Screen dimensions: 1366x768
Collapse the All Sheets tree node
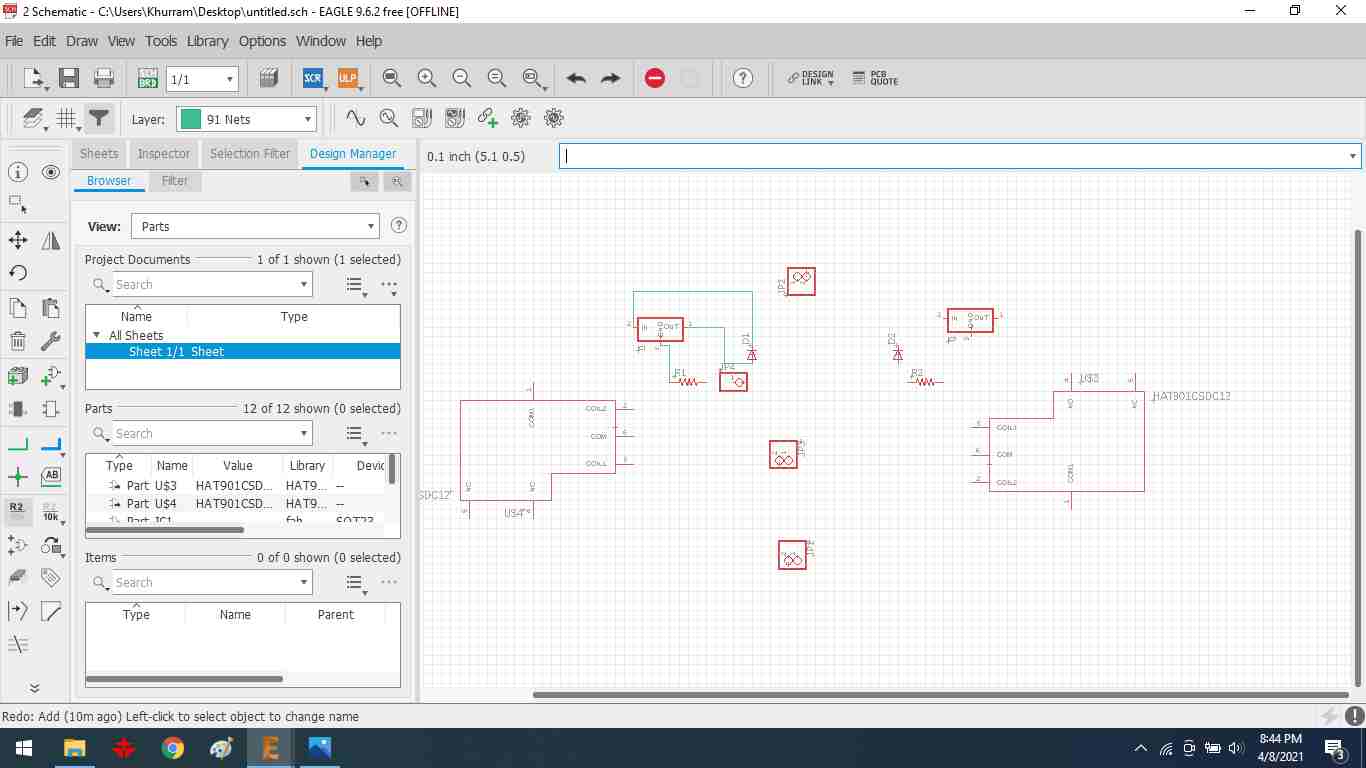click(x=97, y=335)
